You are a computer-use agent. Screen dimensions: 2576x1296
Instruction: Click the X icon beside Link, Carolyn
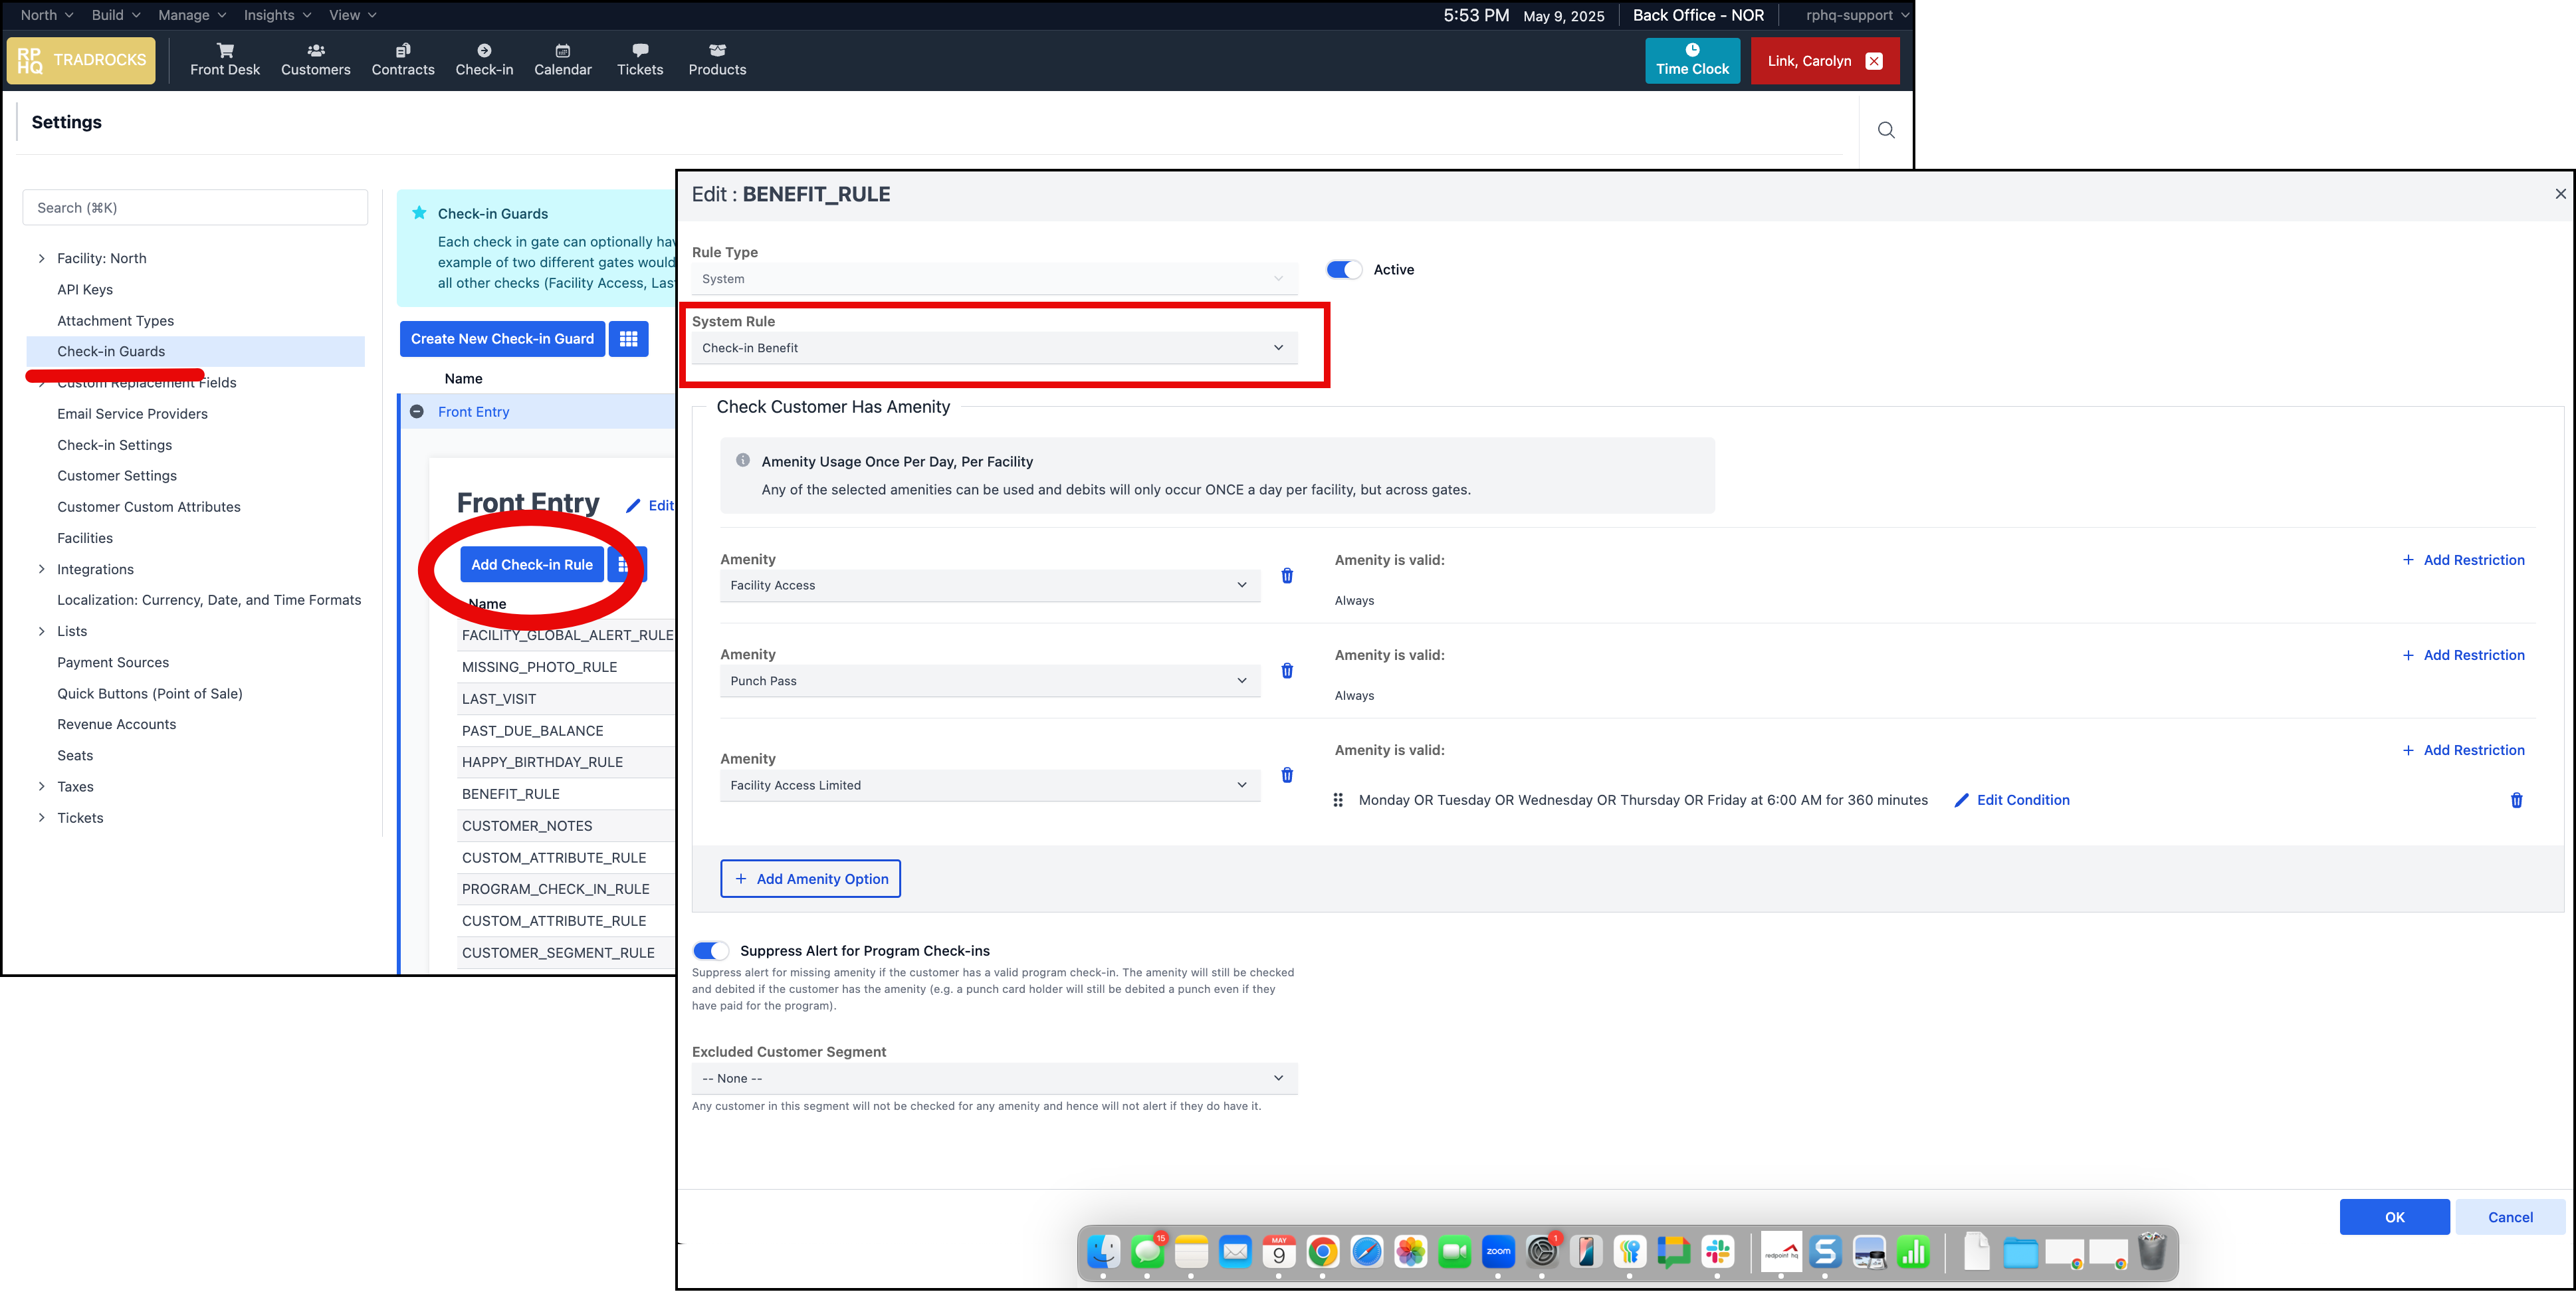tap(1874, 61)
